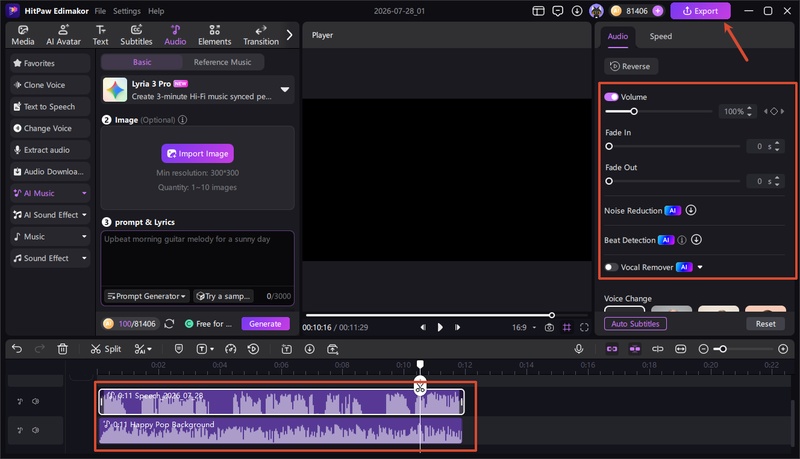Click the Auto Subtitles button
The height and width of the screenshot is (459, 800).
635,323
